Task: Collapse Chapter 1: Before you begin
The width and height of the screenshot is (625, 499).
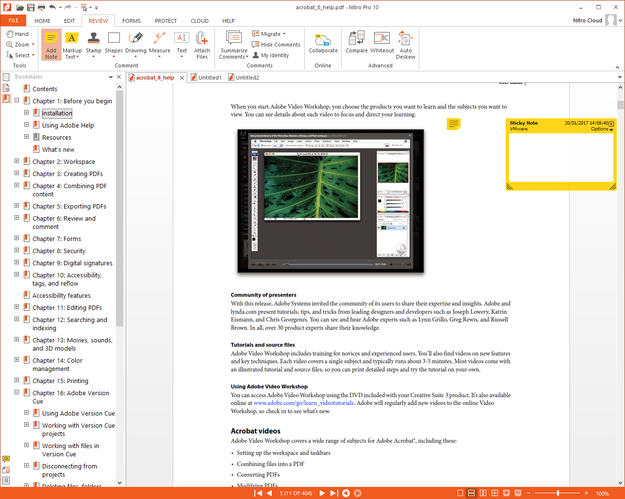Action: tap(16, 100)
